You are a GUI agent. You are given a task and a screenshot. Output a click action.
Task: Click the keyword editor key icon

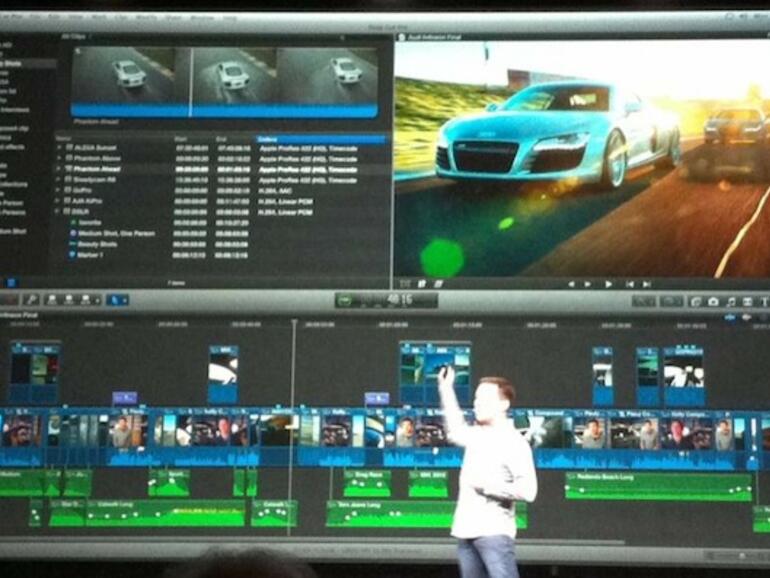click(x=32, y=299)
